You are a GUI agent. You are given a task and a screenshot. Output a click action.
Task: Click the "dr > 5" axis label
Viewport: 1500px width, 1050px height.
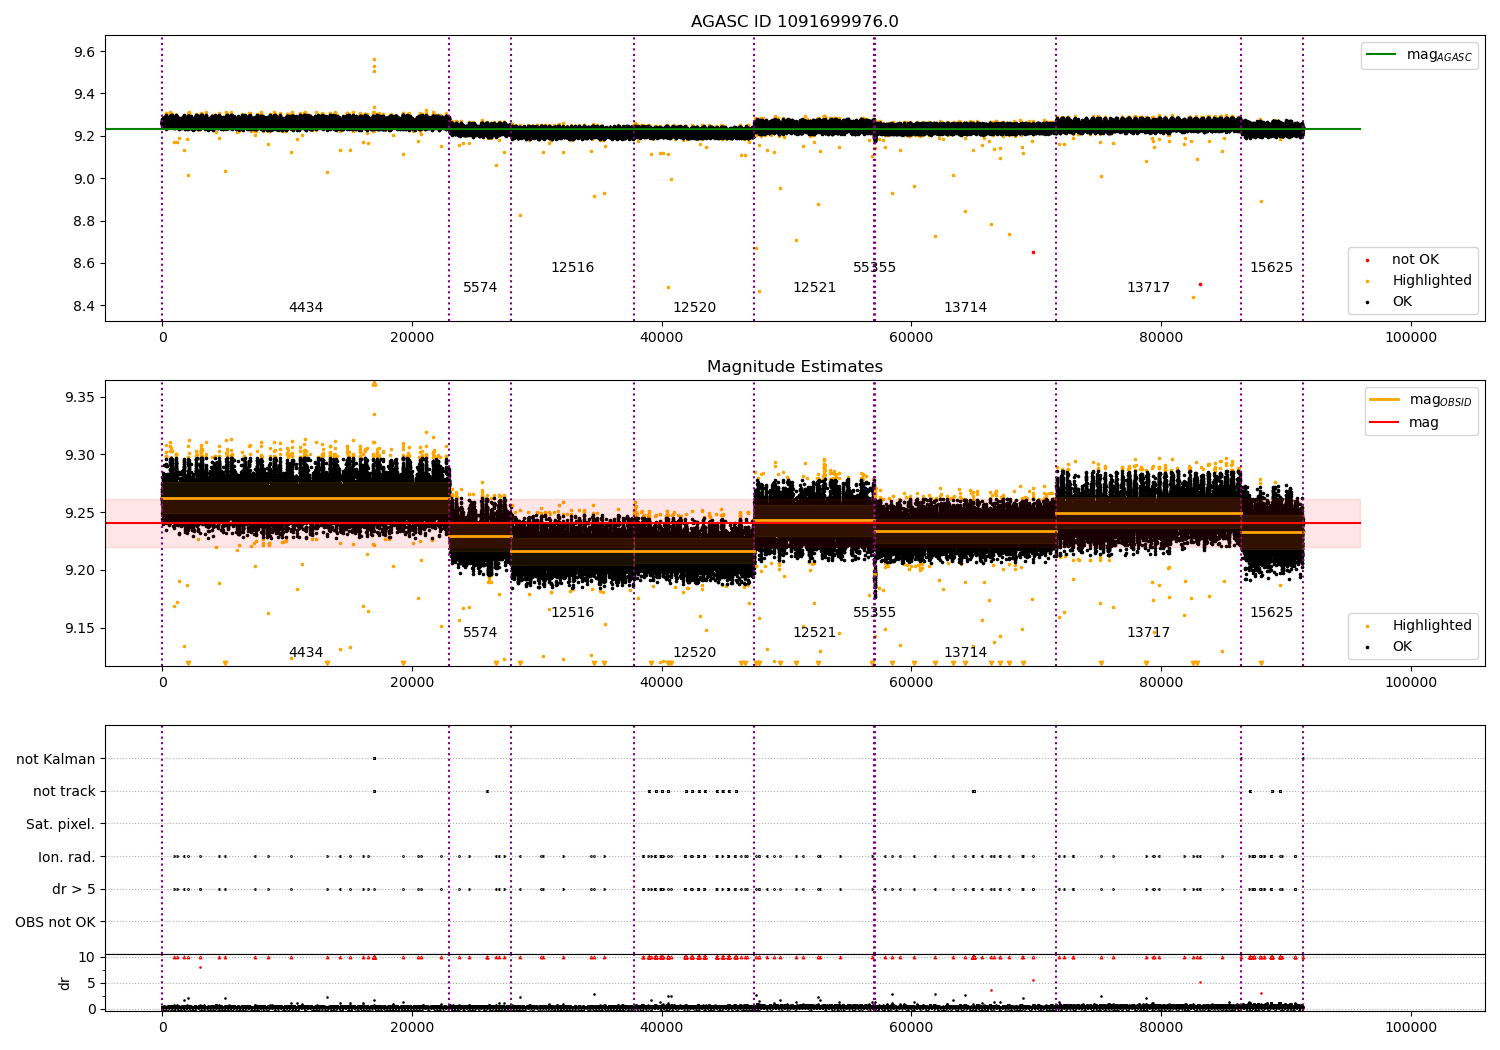click(x=74, y=889)
